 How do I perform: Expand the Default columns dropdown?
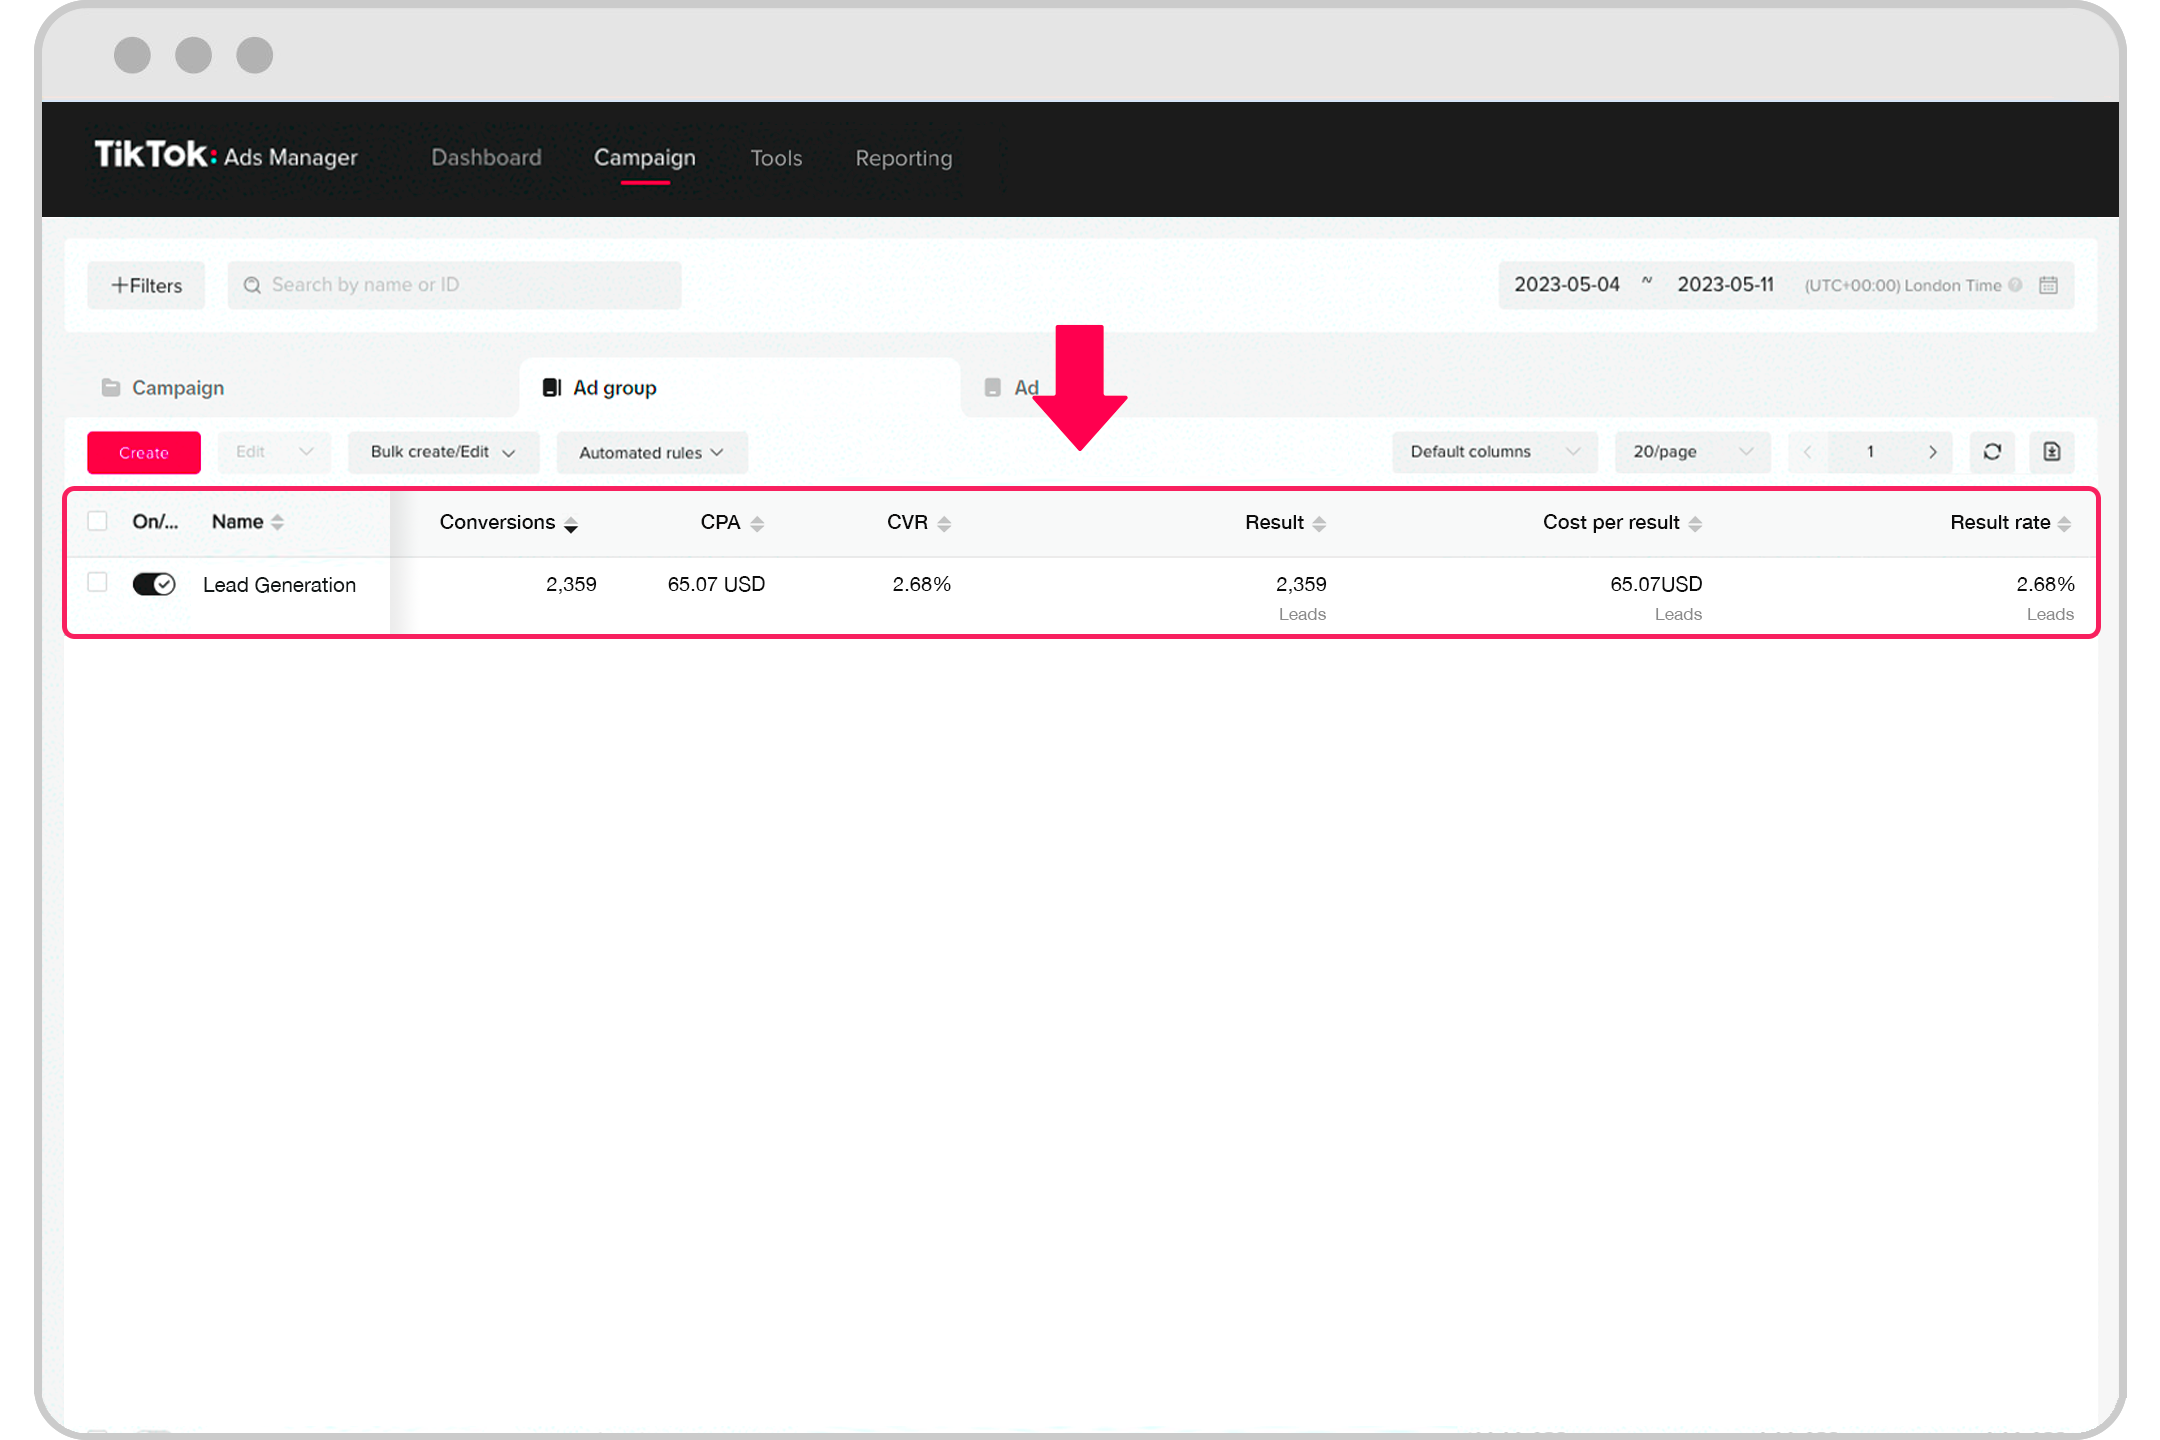tap(1493, 452)
